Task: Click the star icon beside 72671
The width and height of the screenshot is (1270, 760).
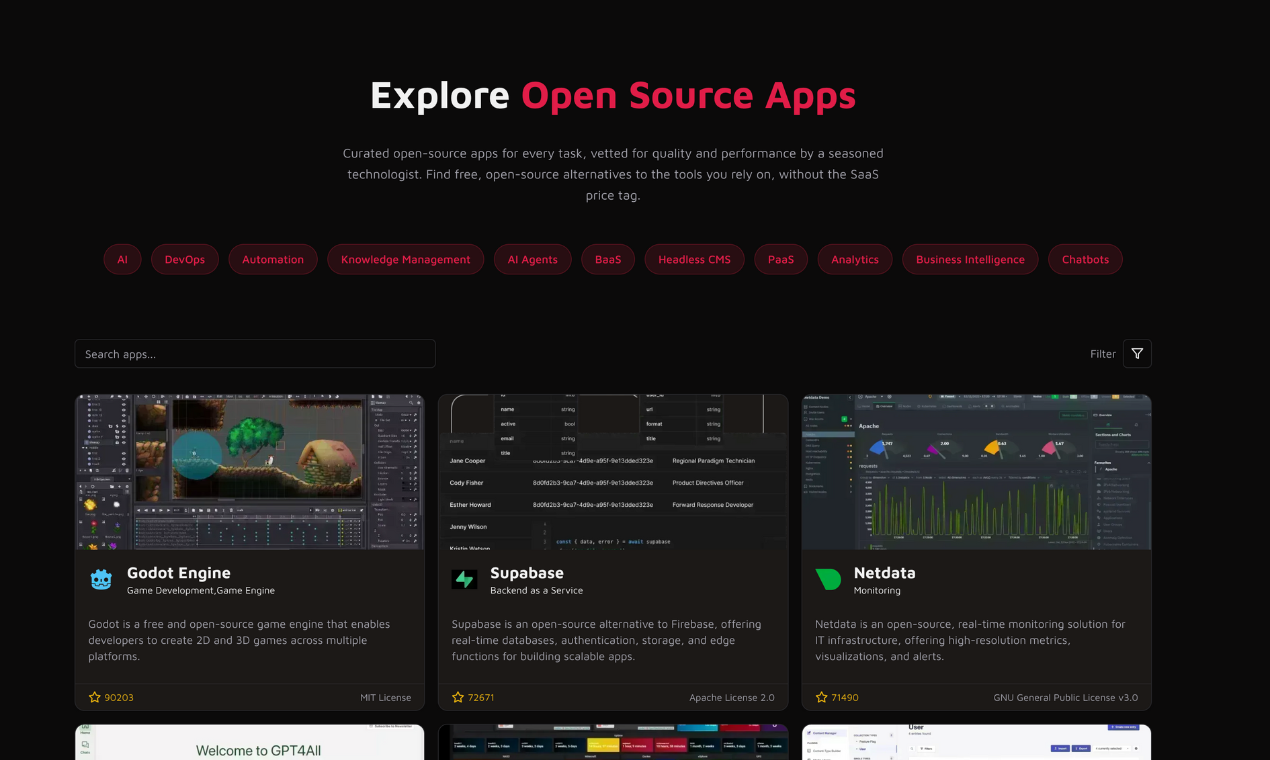Action: (458, 697)
